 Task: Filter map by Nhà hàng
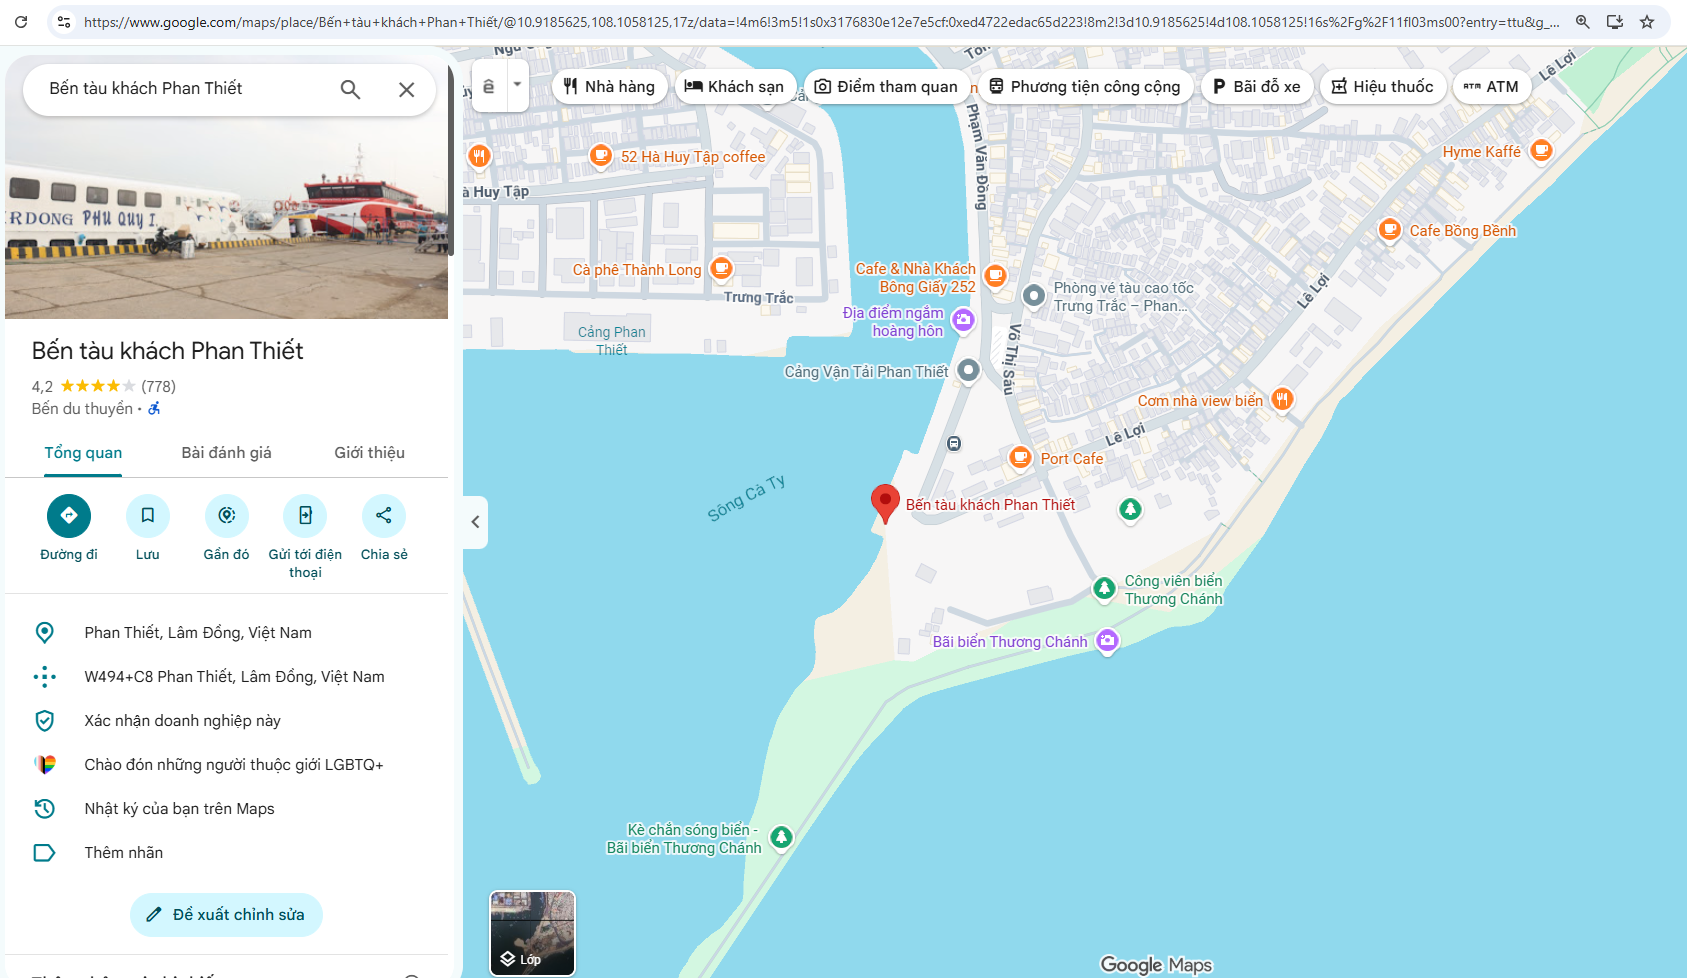[x=609, y=87]
